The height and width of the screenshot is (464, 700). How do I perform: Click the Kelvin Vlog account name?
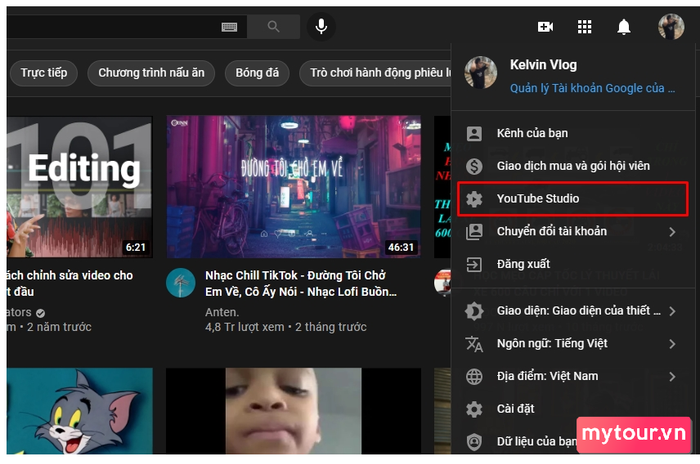coord(543,65)
